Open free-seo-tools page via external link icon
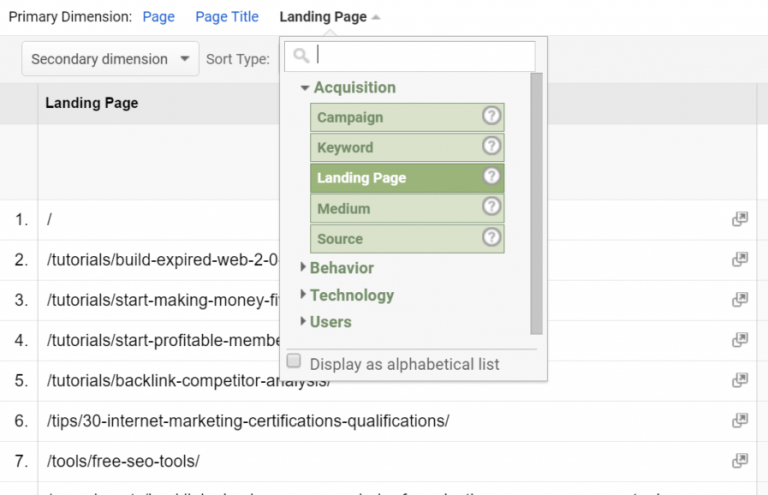Screen dimensions: 768x495 (x=740, y=460)
